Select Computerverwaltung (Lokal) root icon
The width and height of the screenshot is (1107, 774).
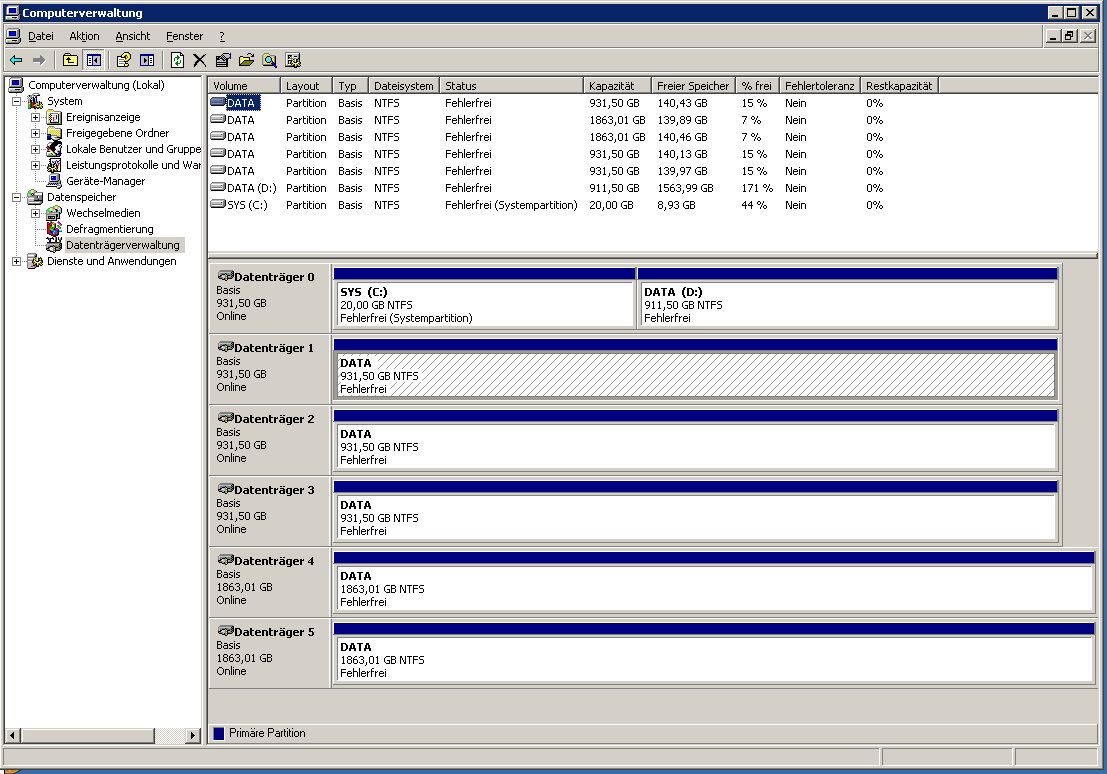[x=16, y=85]
